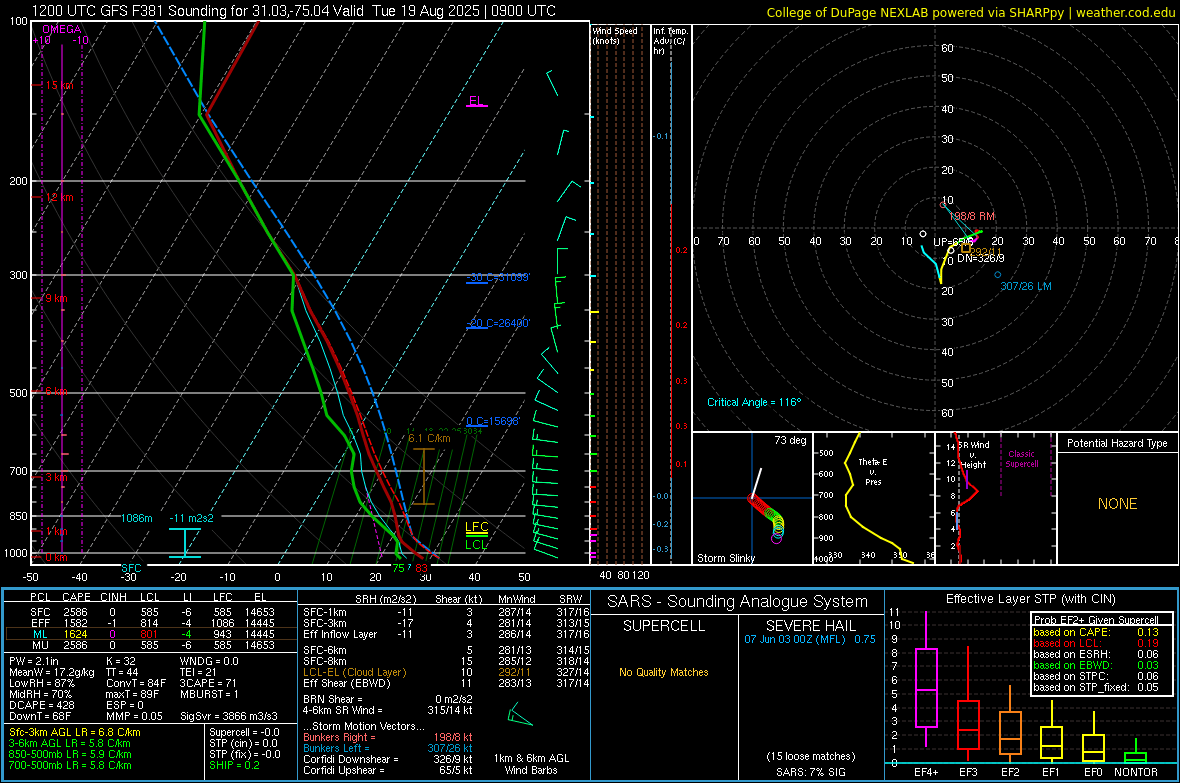Click the SFC-1km helicity row
The image size is (1180, 783).
pos(446,612)
